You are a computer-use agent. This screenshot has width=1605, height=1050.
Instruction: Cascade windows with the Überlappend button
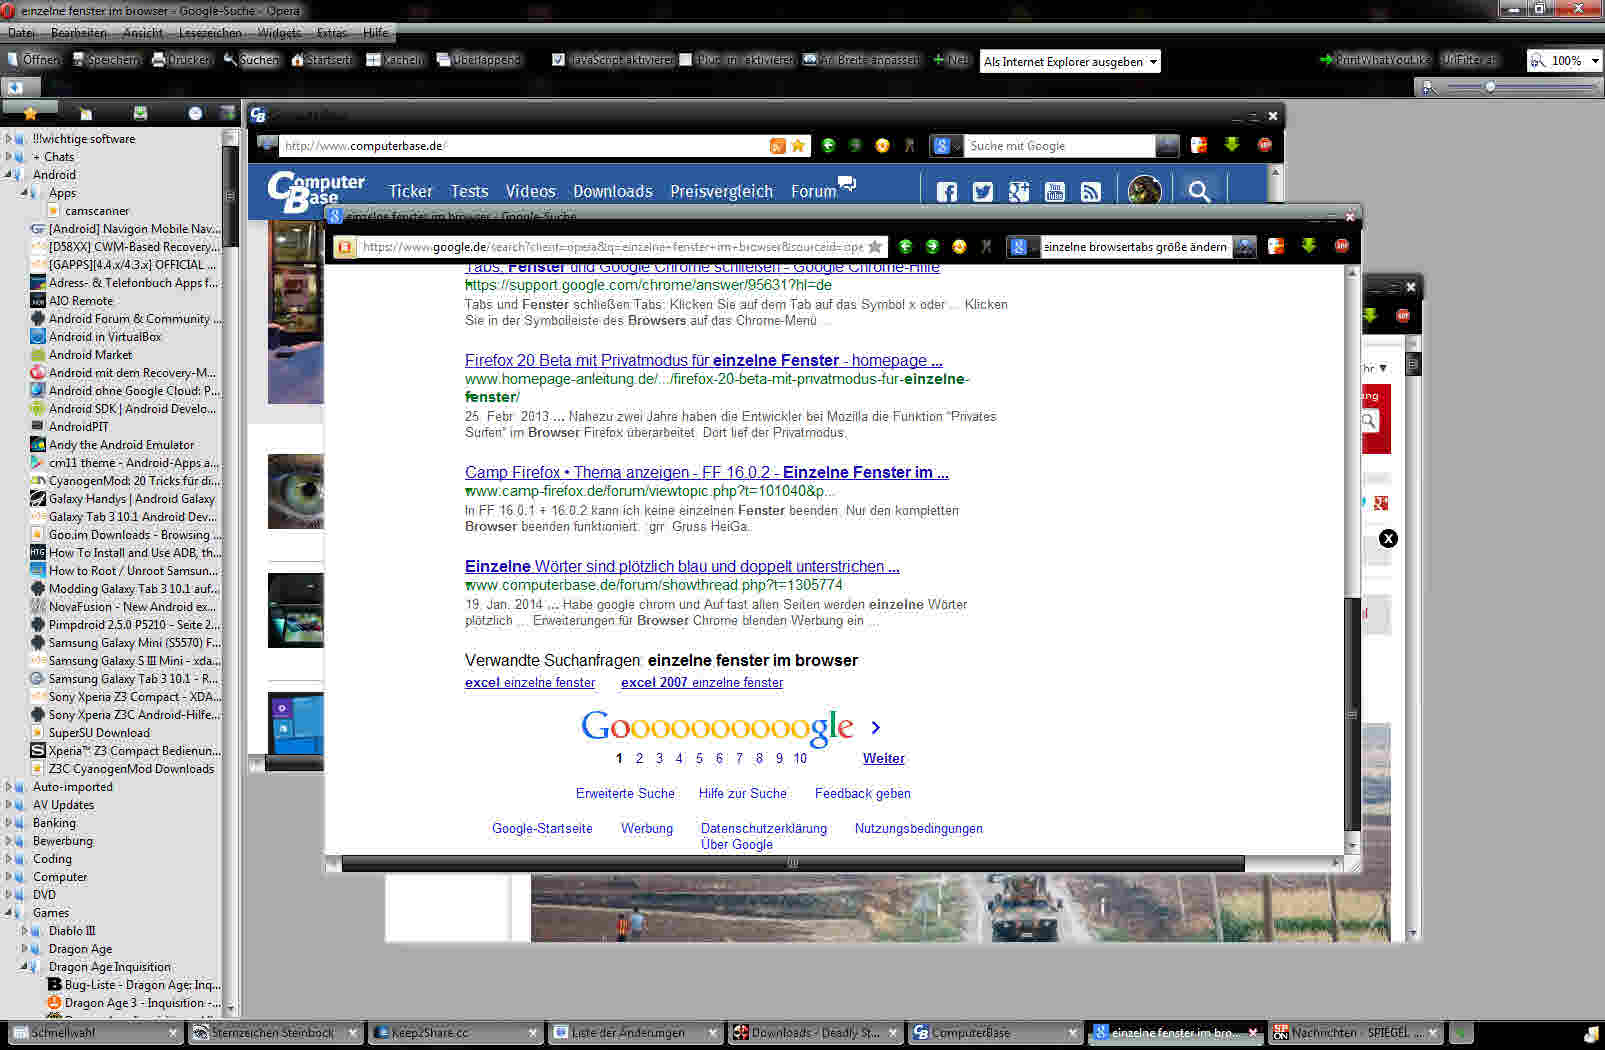coord(478,60)
